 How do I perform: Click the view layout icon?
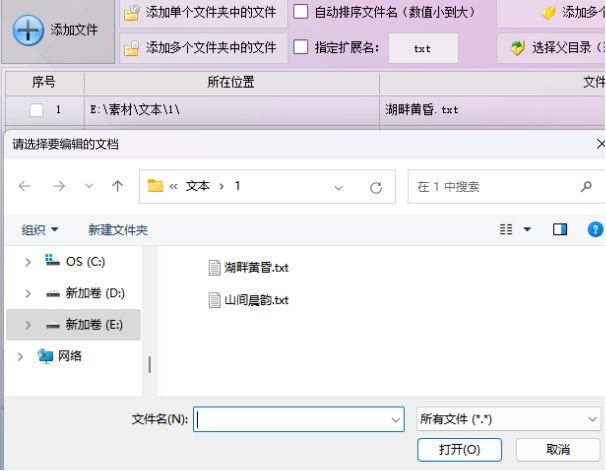coord(508,230)
